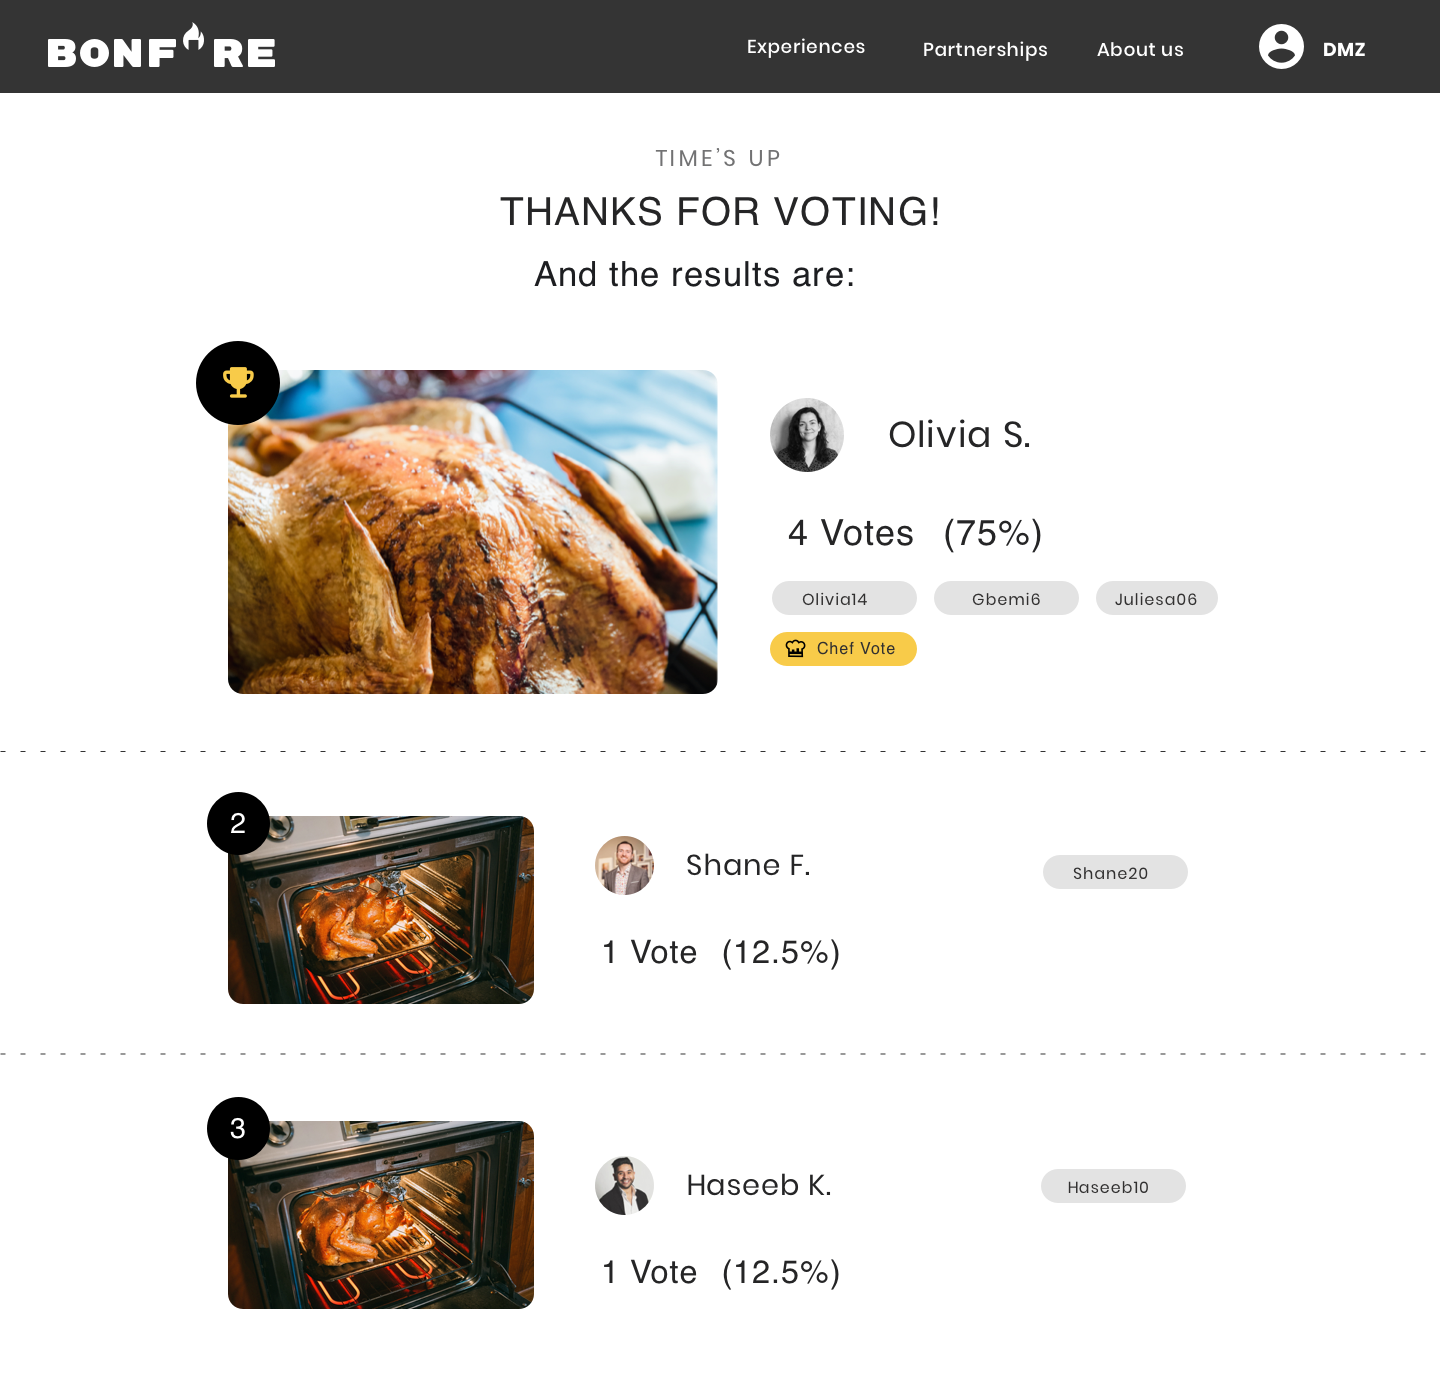
Task: Open the About us page
Action: 1140,49
